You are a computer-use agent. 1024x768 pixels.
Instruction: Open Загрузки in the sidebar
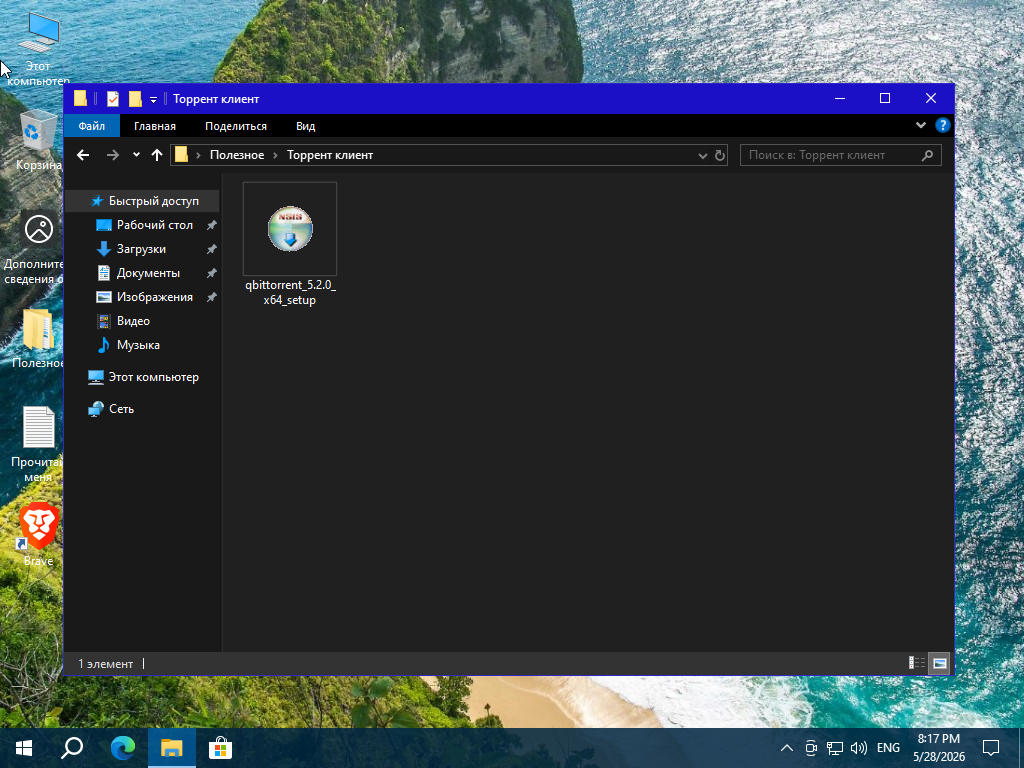(x=141, y=249)
